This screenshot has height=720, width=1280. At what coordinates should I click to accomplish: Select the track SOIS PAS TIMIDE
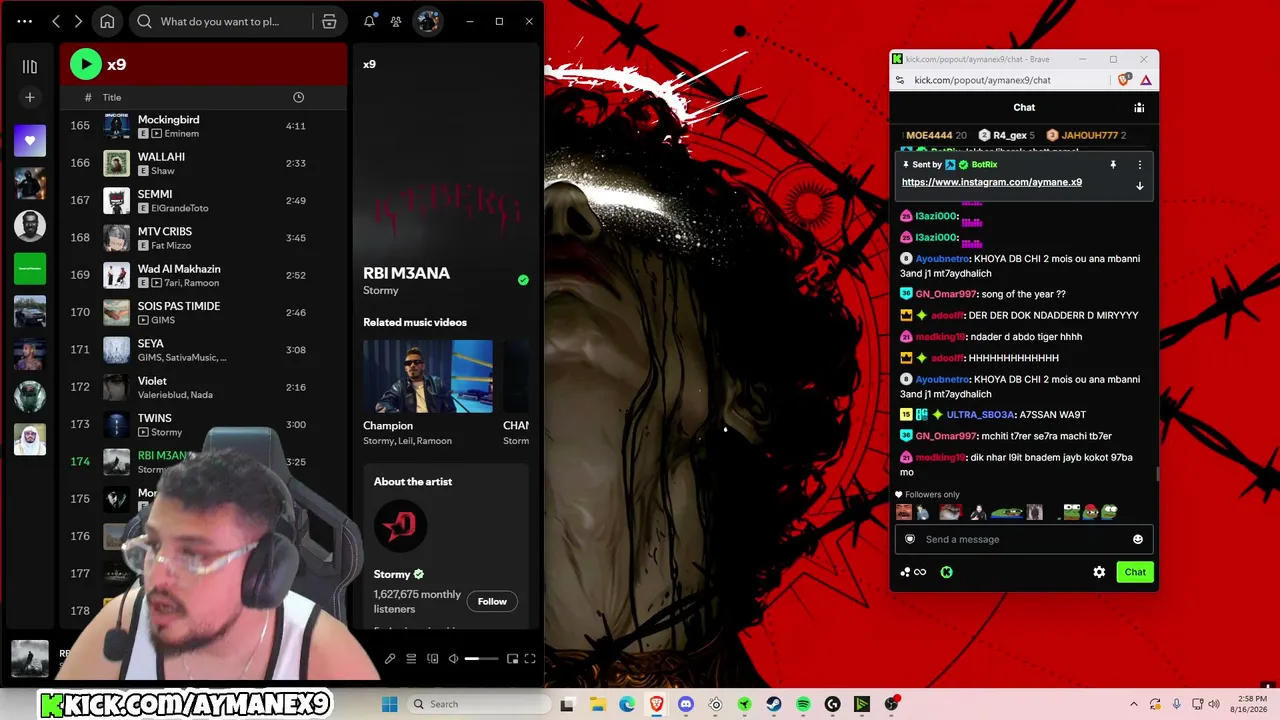tap(203, 312)
